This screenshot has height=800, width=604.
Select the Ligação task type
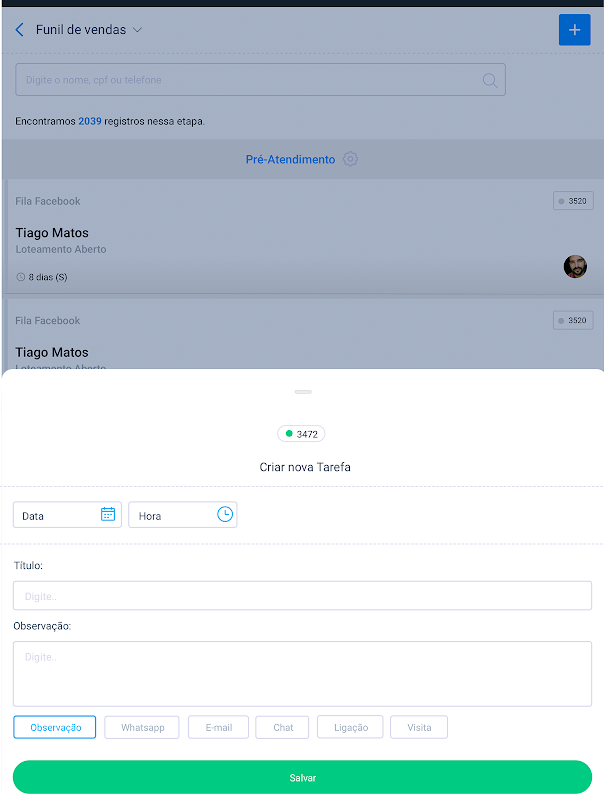(350, 727)
